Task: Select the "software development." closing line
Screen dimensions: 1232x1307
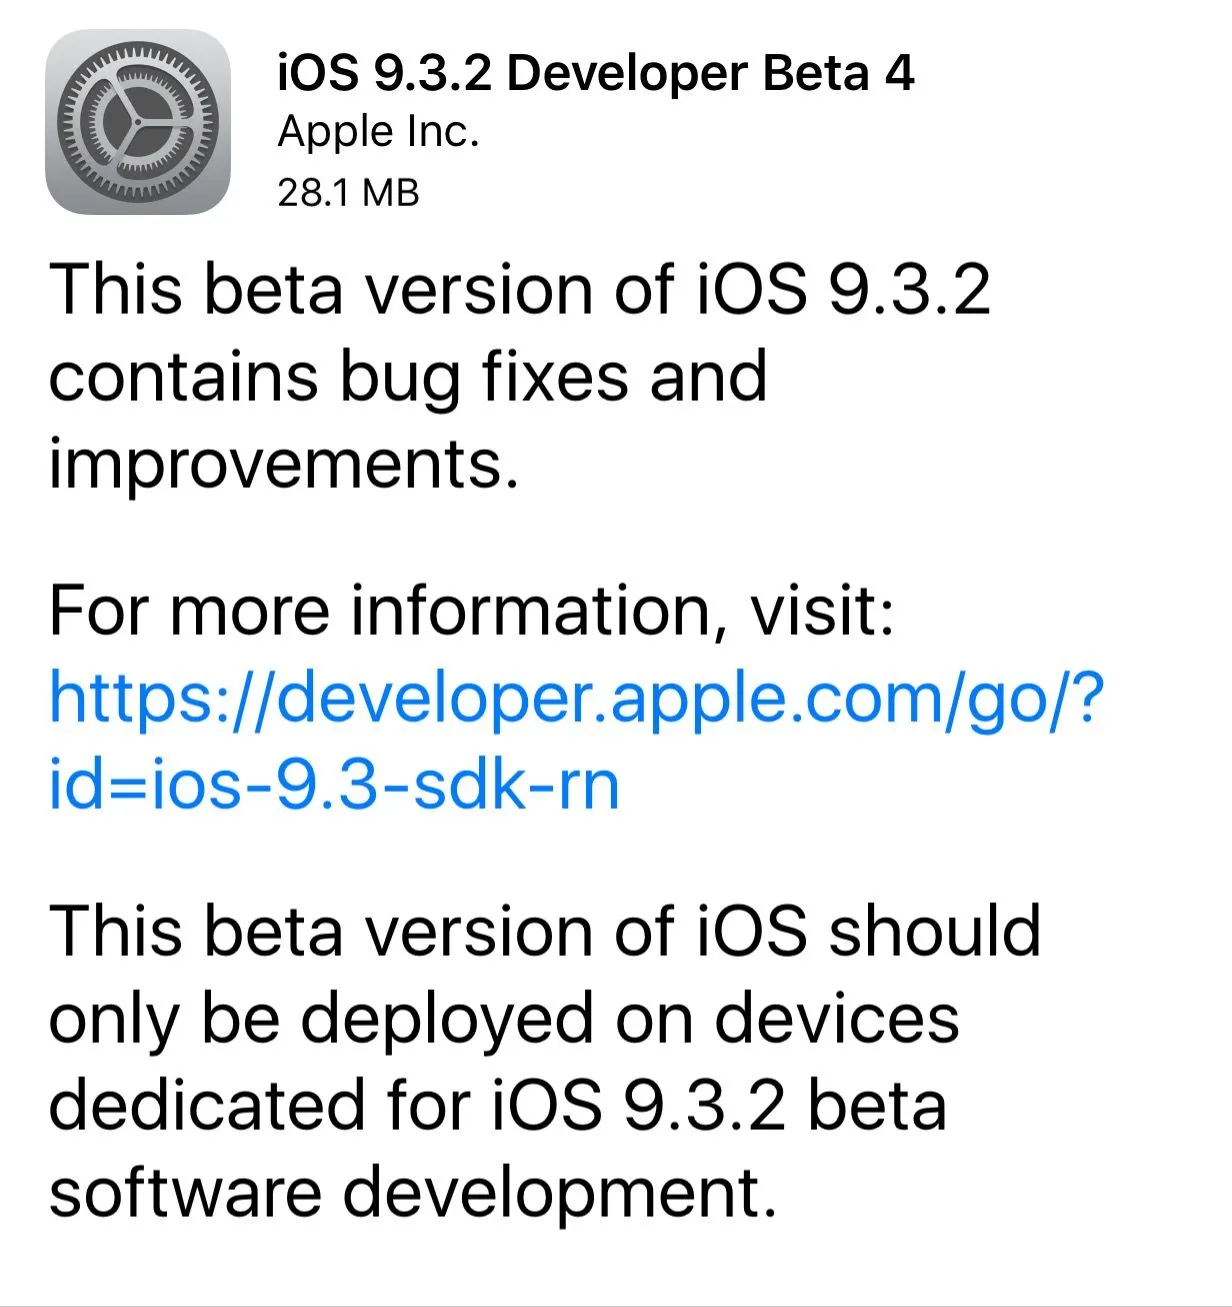Action: 412,1193
